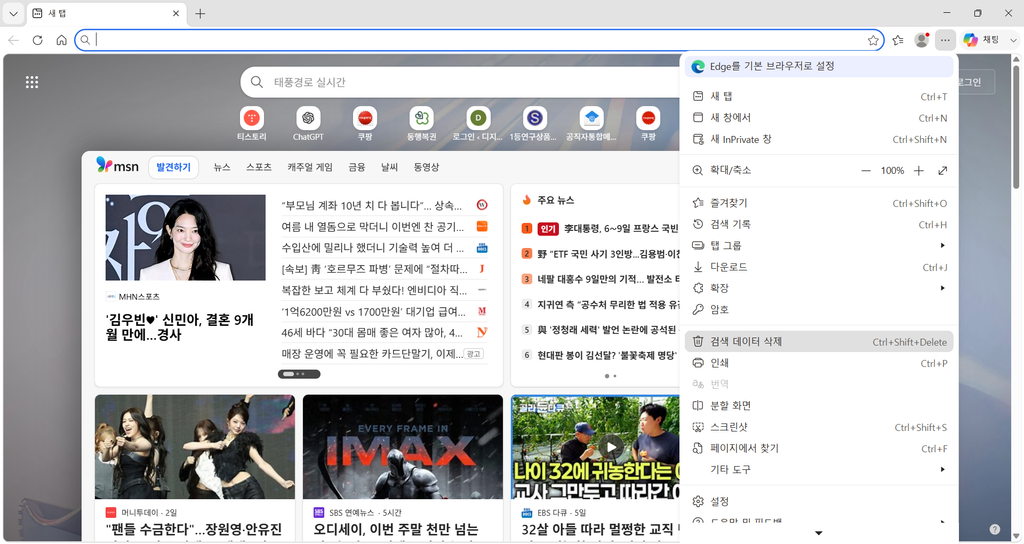1024x544 pixels.
Task: Open the 장원영·안유진 article thumbnail
Action: [x=195, y=447]
